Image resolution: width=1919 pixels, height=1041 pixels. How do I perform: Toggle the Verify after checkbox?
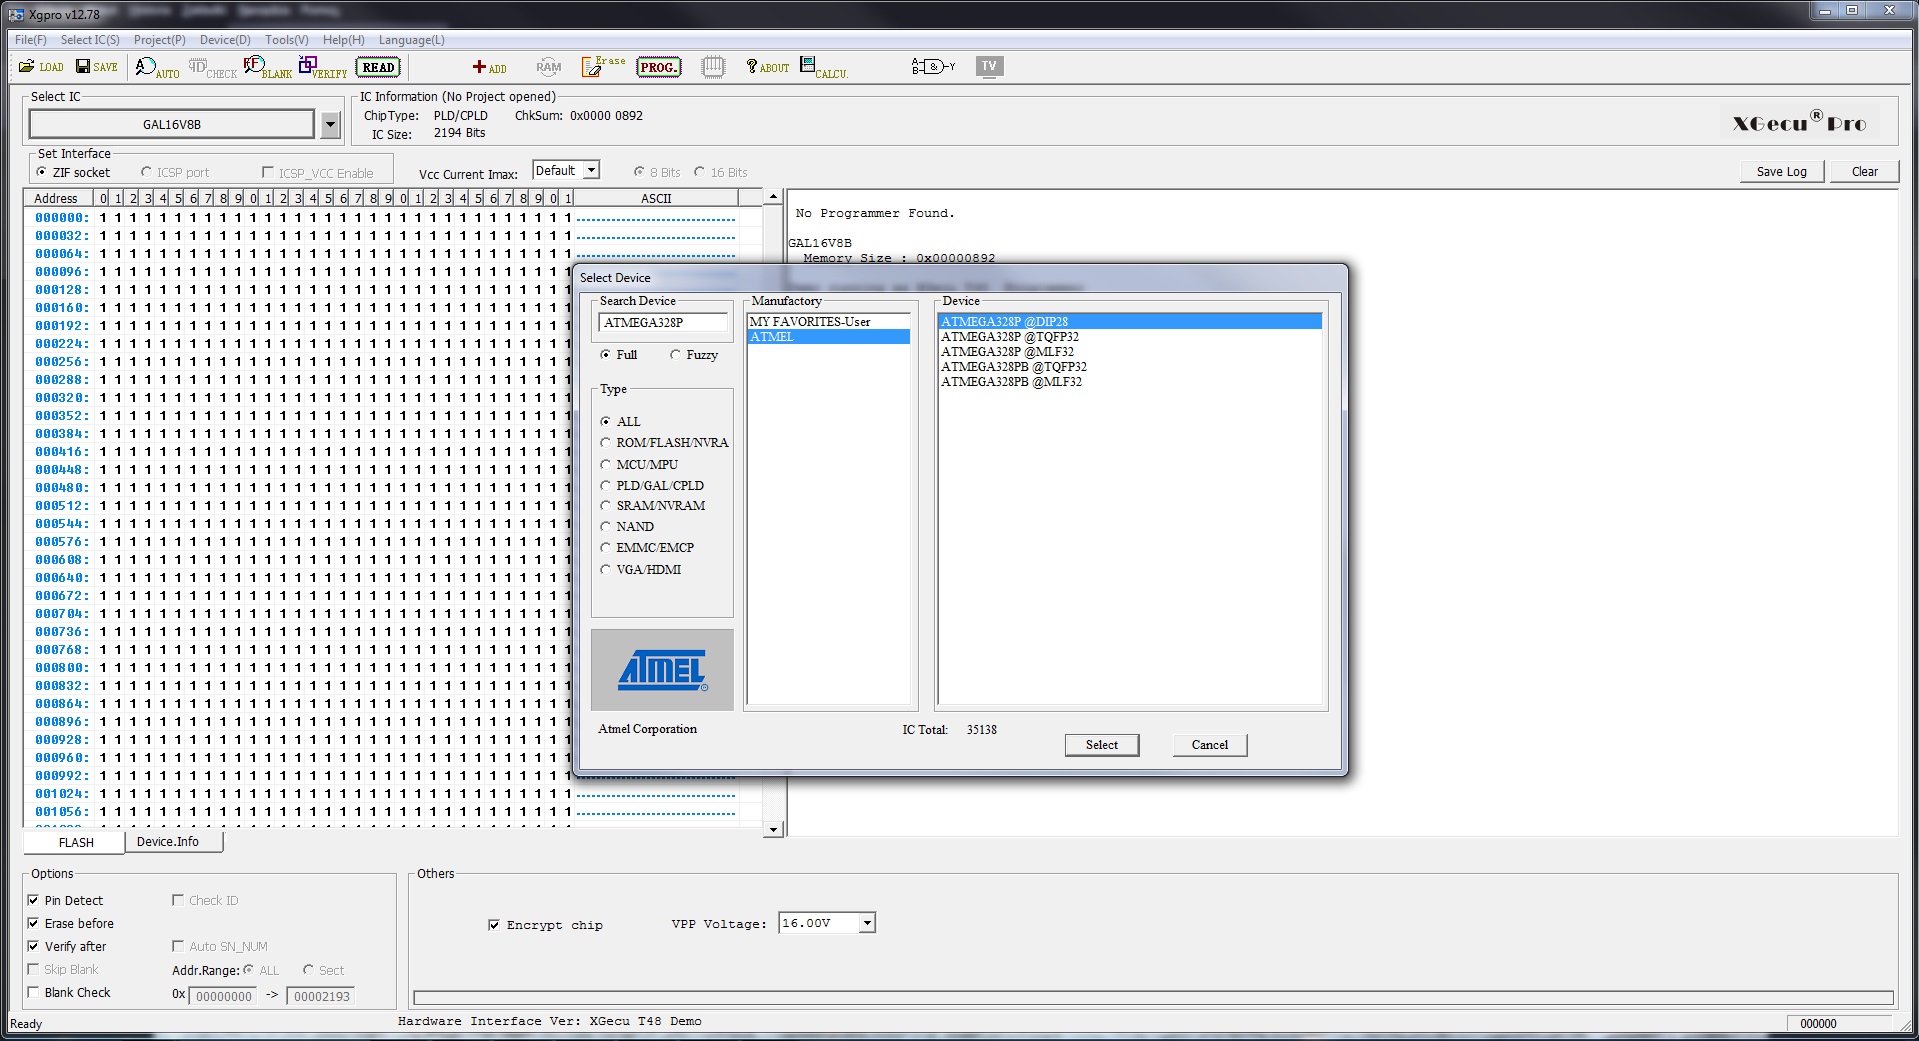[x=33, y=946]
